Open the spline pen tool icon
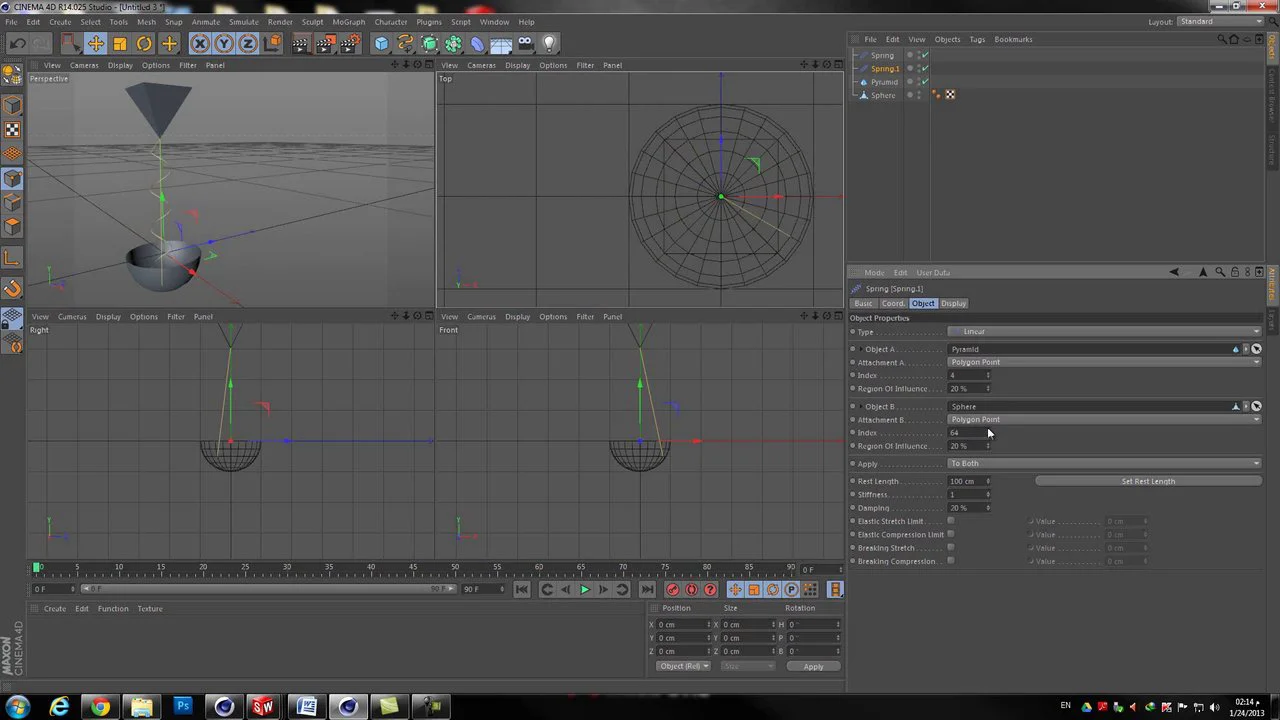1280x720 pixels. tap(405, 43)
